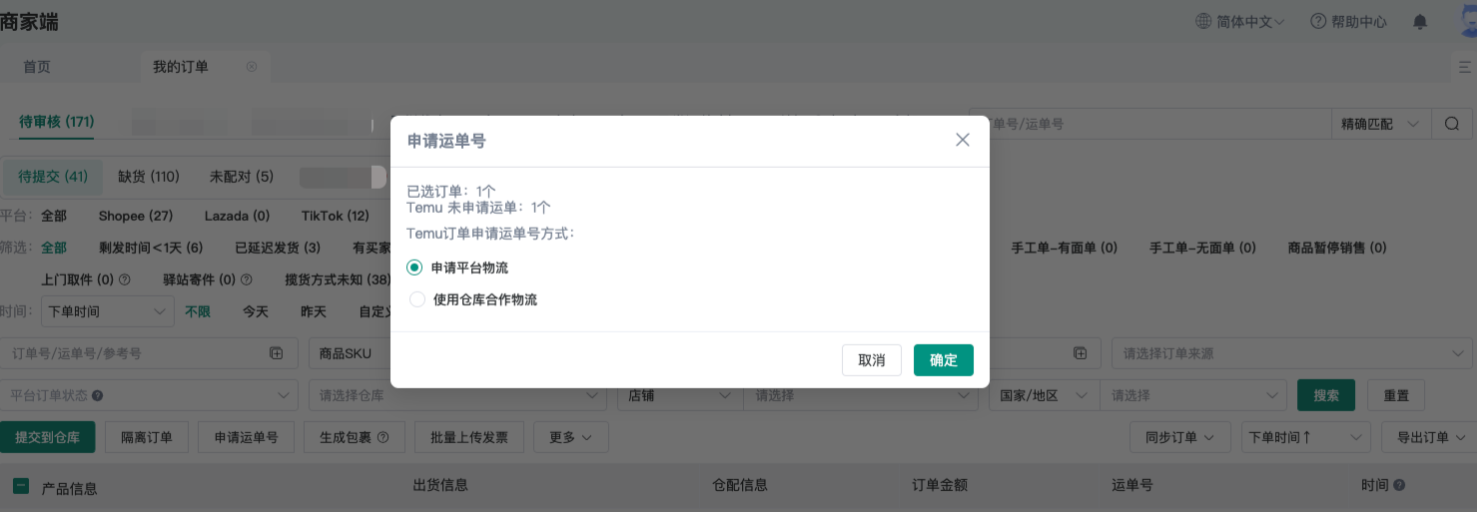Click the question mark icon beside 帮助中心
This screenshot has width=1477, height=512.
point(1318,21)
